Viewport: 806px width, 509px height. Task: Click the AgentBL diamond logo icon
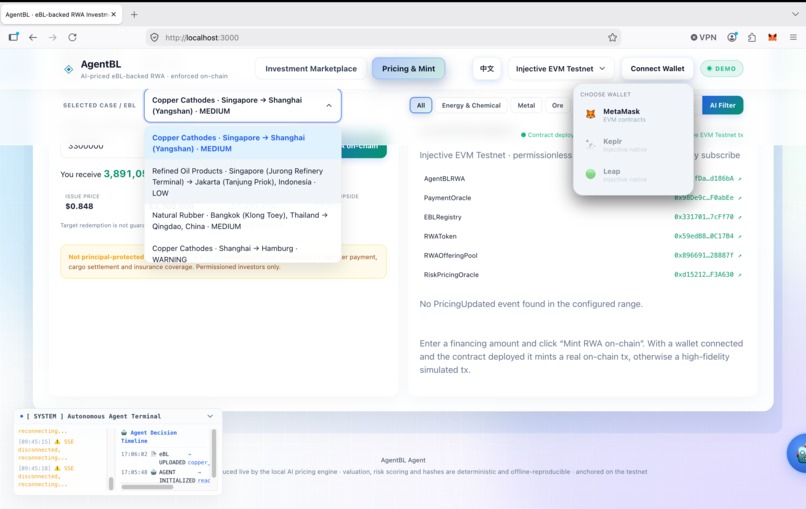(x=68, y=69)
